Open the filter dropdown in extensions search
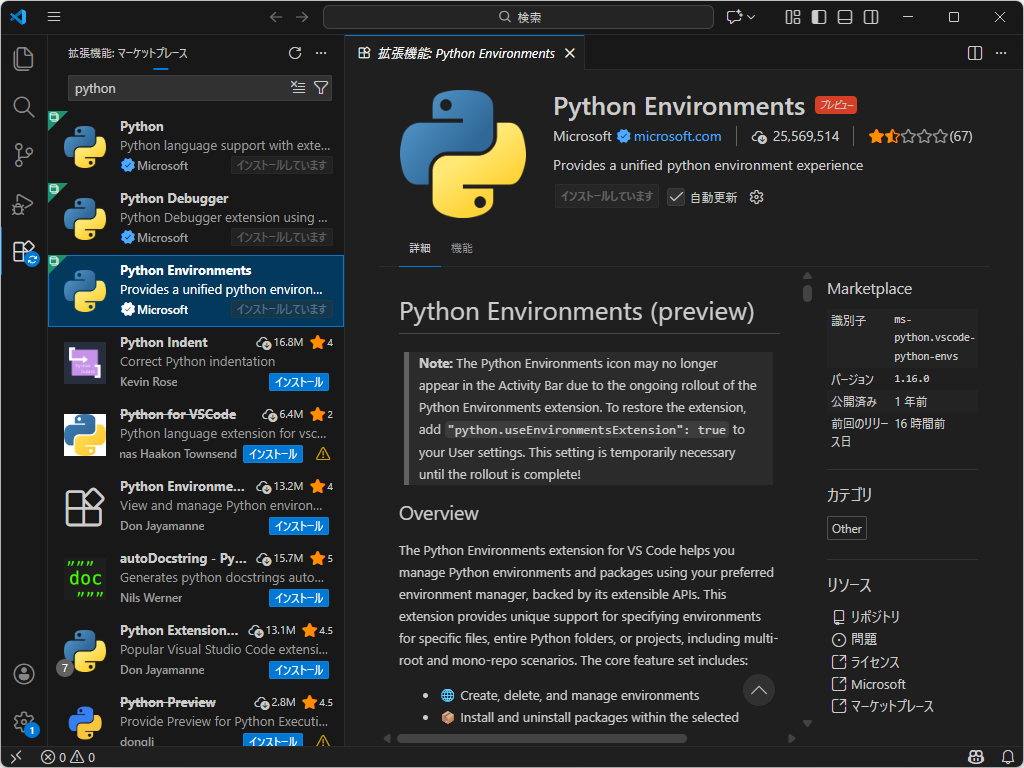1024x768 pixels. click(x=320, y=88)
